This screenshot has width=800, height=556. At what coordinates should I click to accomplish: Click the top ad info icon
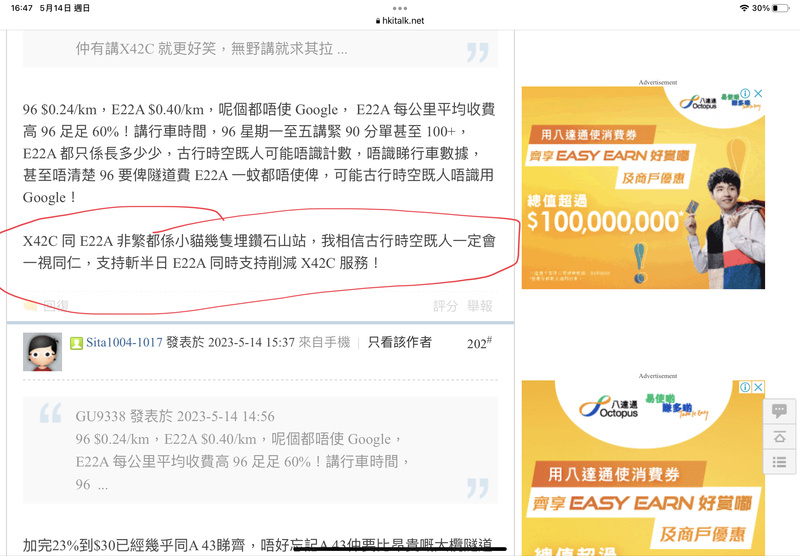(x=745, y=94)
